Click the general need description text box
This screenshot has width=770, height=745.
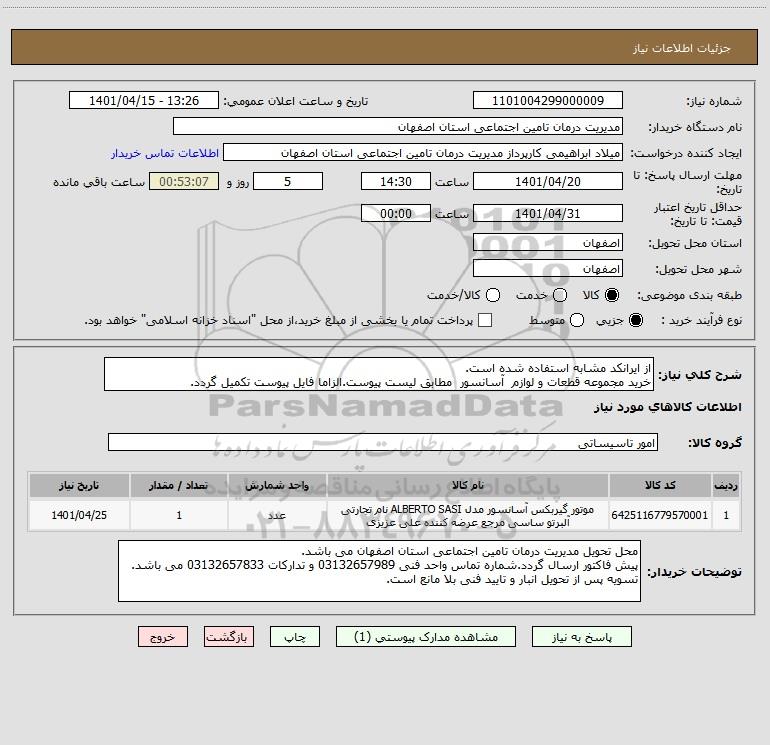tap(379, 375)
